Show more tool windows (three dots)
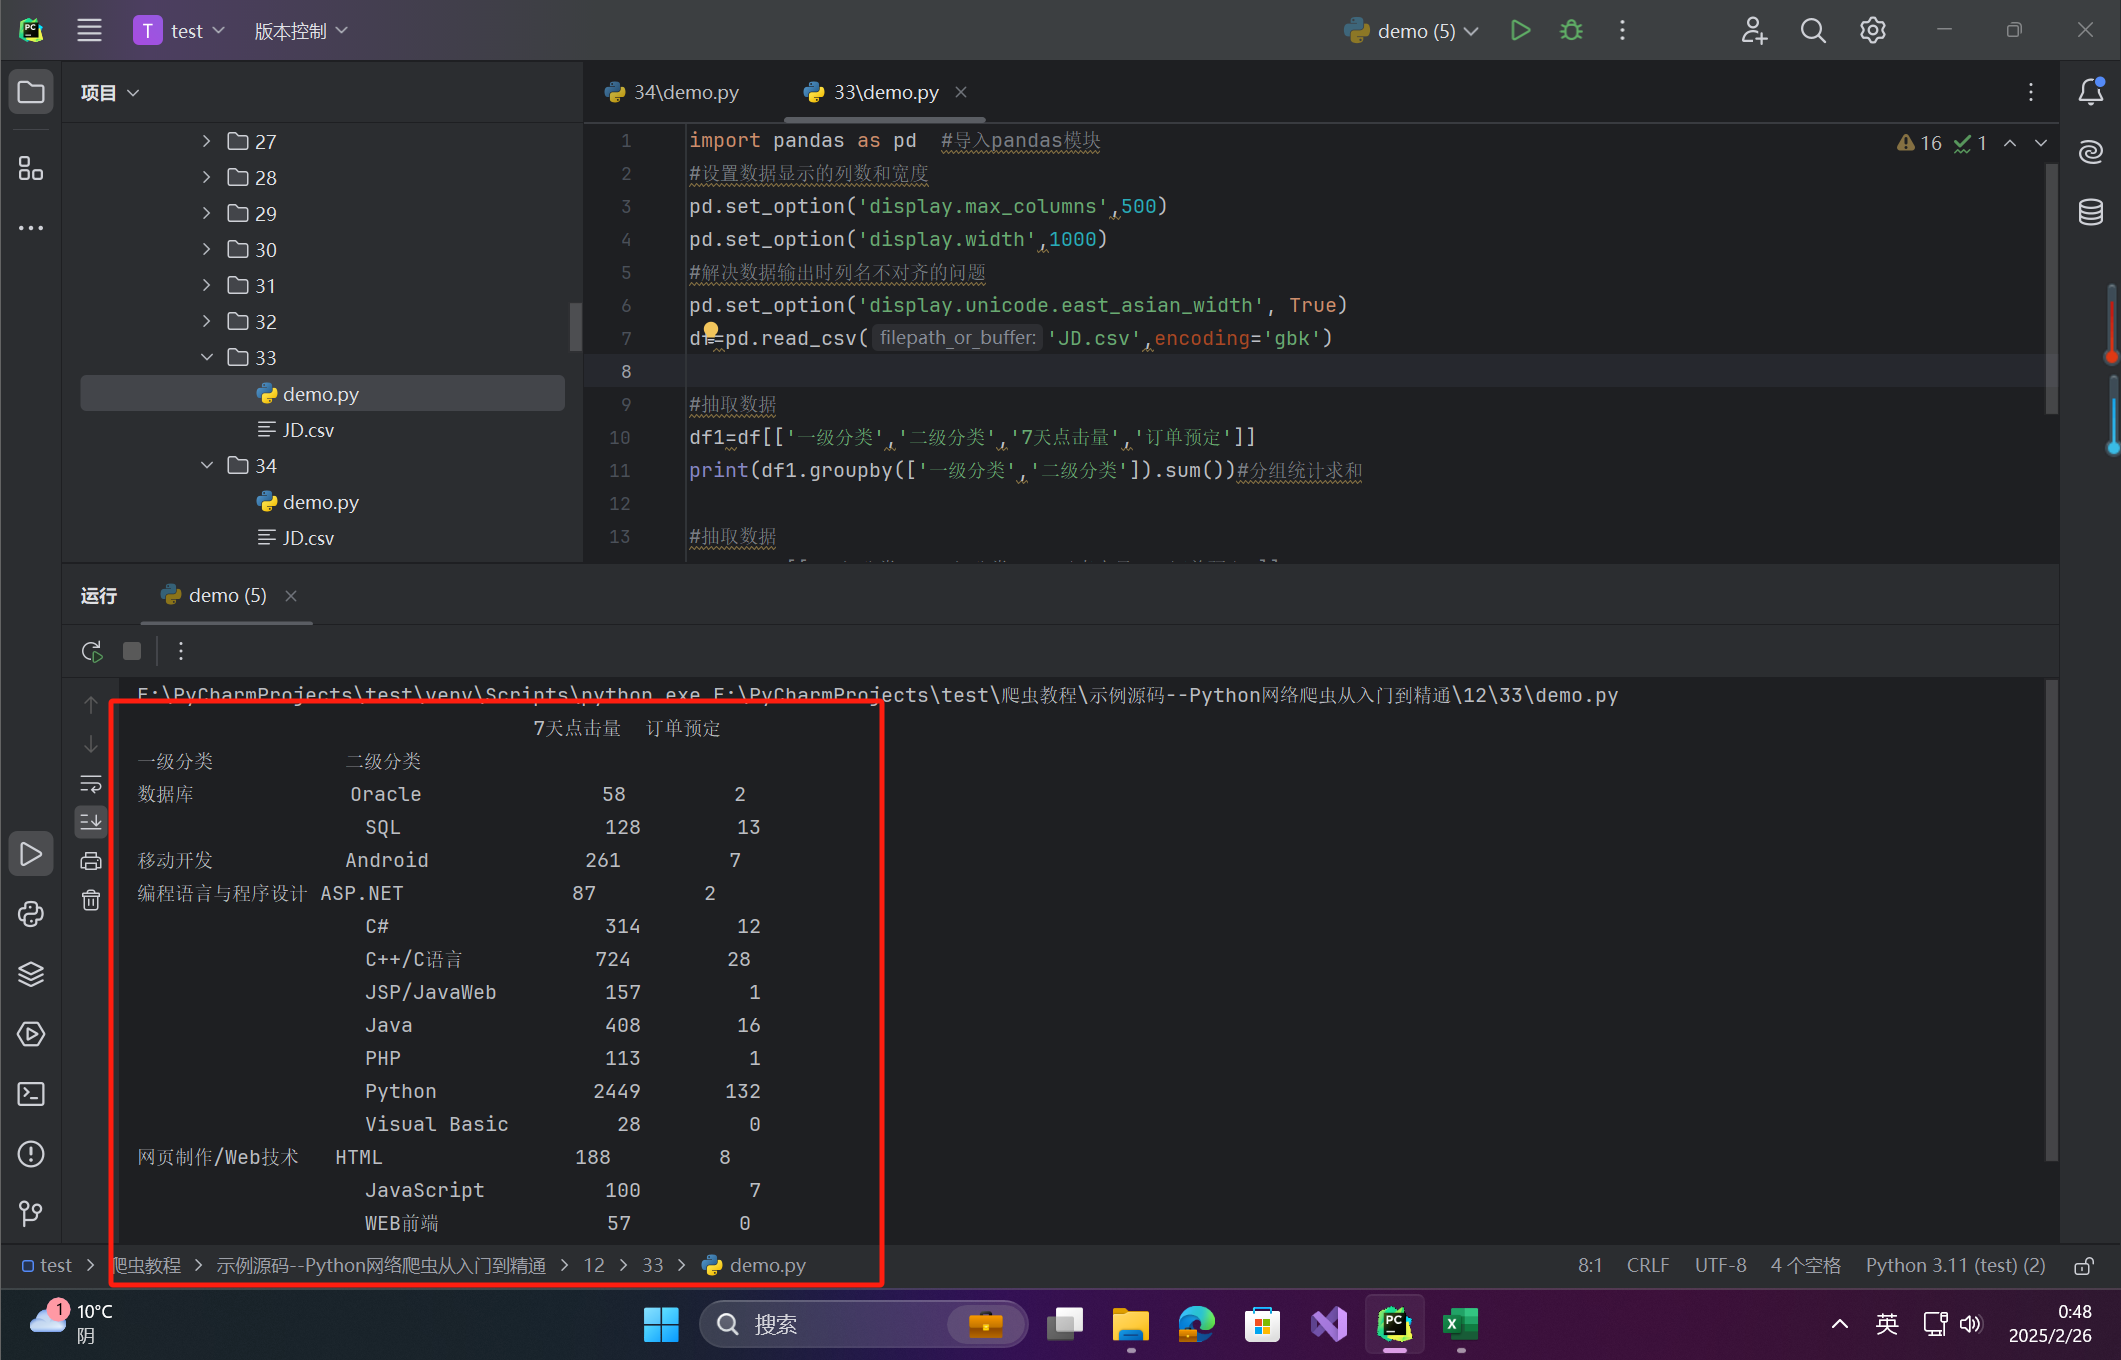The height and width of the screenshot is (1360, 2121). coord(31,228)
